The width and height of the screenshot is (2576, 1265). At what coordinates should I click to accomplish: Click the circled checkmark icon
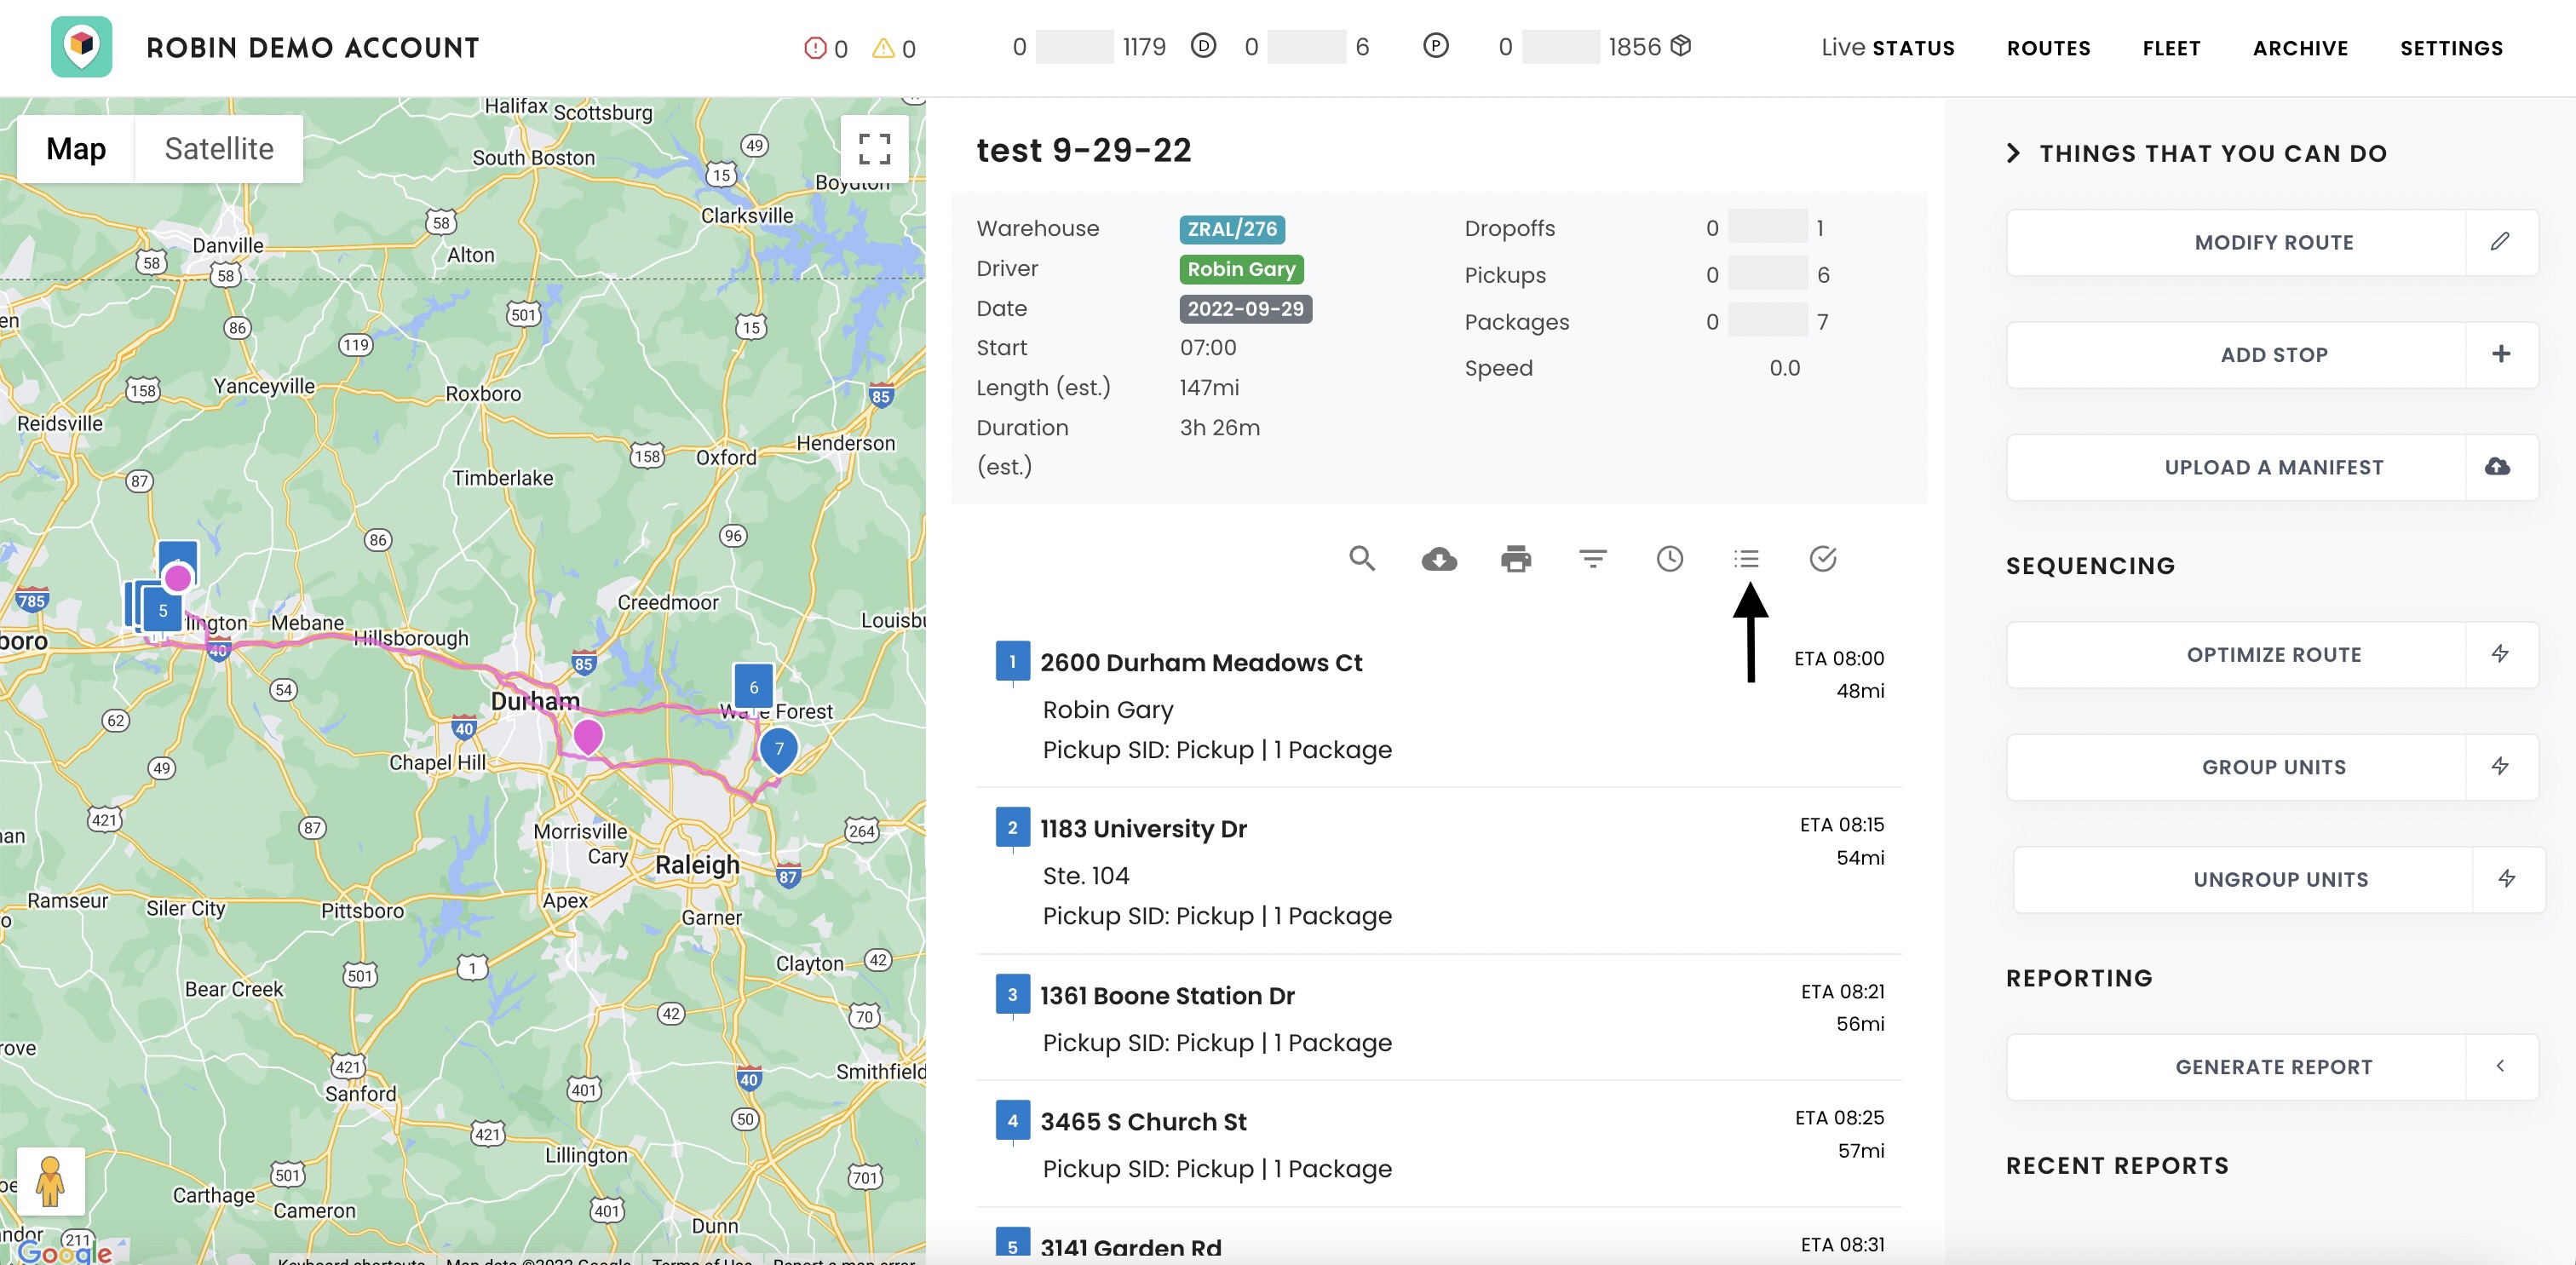click(x=1823, y=558)
